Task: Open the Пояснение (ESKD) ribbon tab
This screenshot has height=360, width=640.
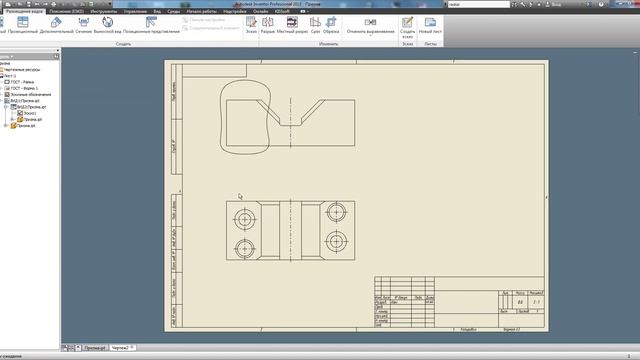Action: coord(66,11)
